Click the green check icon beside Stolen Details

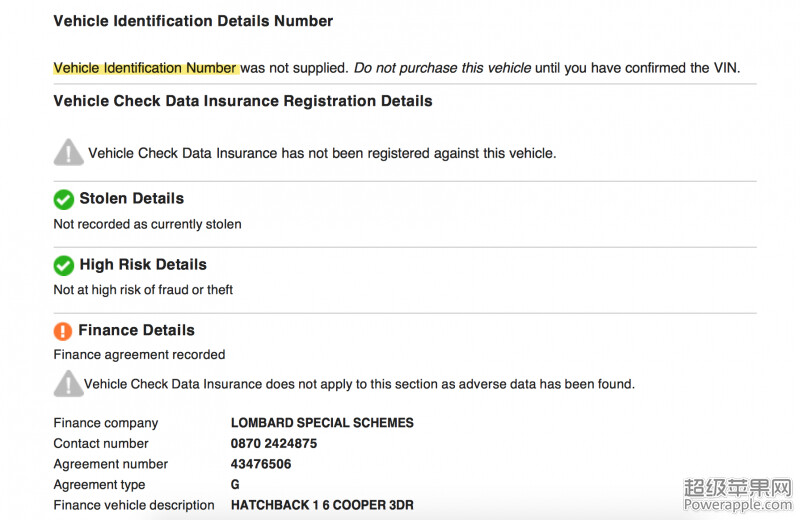pyautogui.click(x=64, y=199)
